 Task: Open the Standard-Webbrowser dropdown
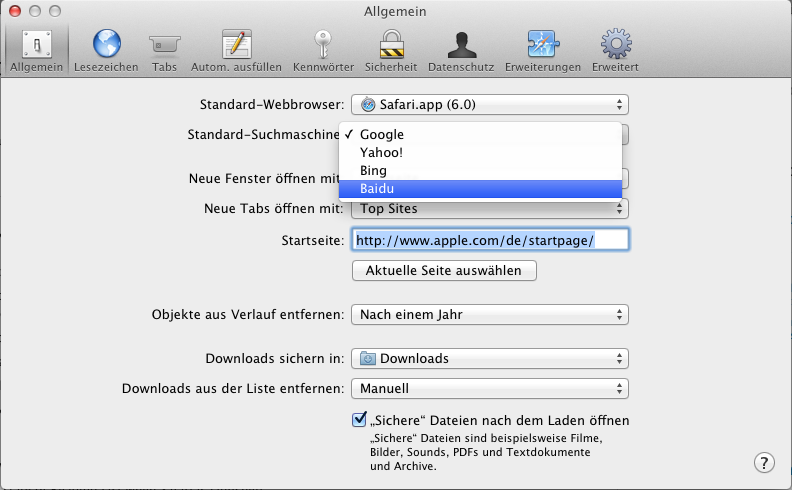(490, 105)
